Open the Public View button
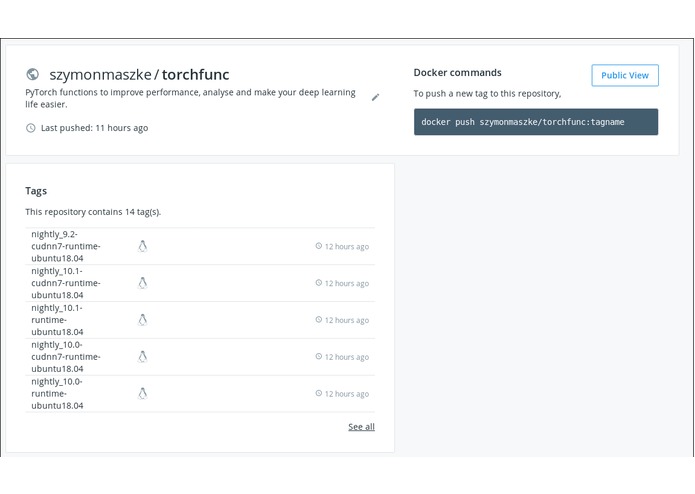The image size is (695, 494). pyautogui.click(x=625, y=75)
